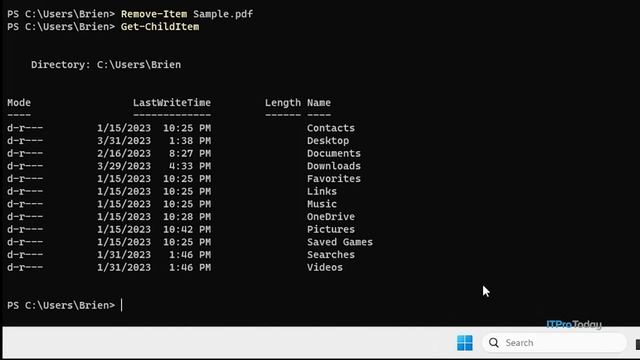Screen dimensions: 640x360
Task: Click the Desktop directory name
Action: [328, 141]
